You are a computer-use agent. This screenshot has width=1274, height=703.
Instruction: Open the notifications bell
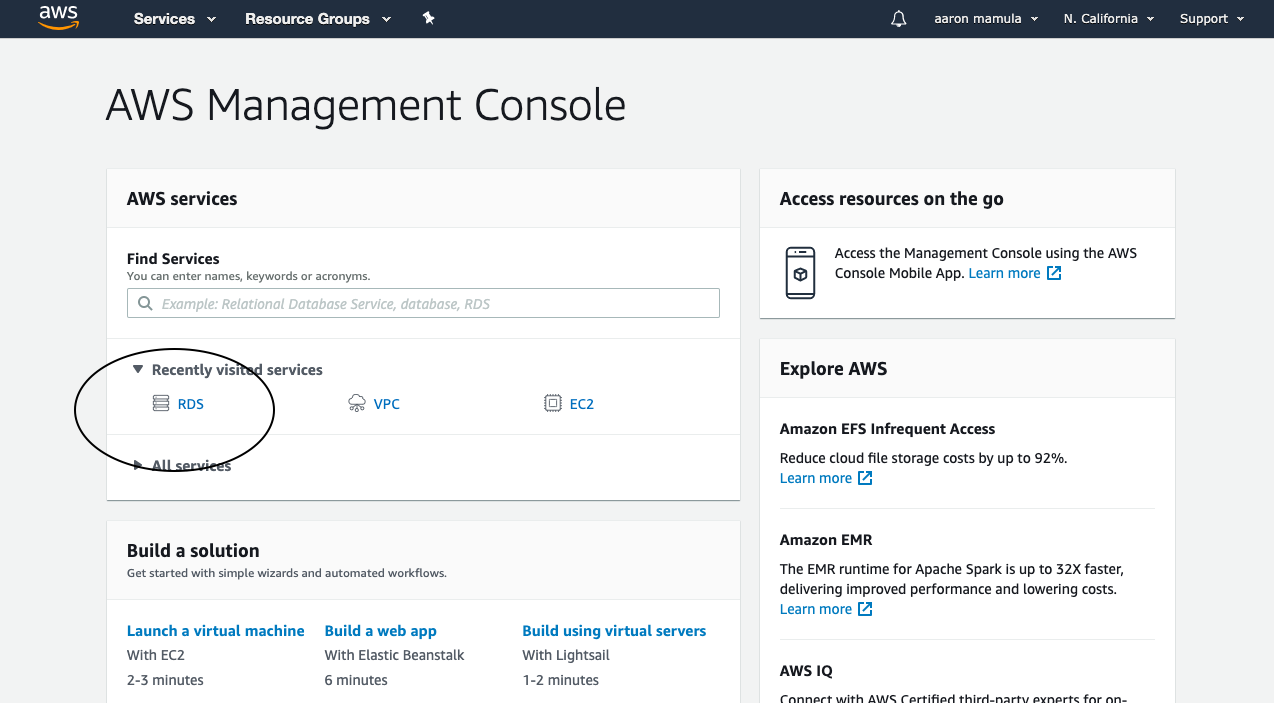point(899,19)
